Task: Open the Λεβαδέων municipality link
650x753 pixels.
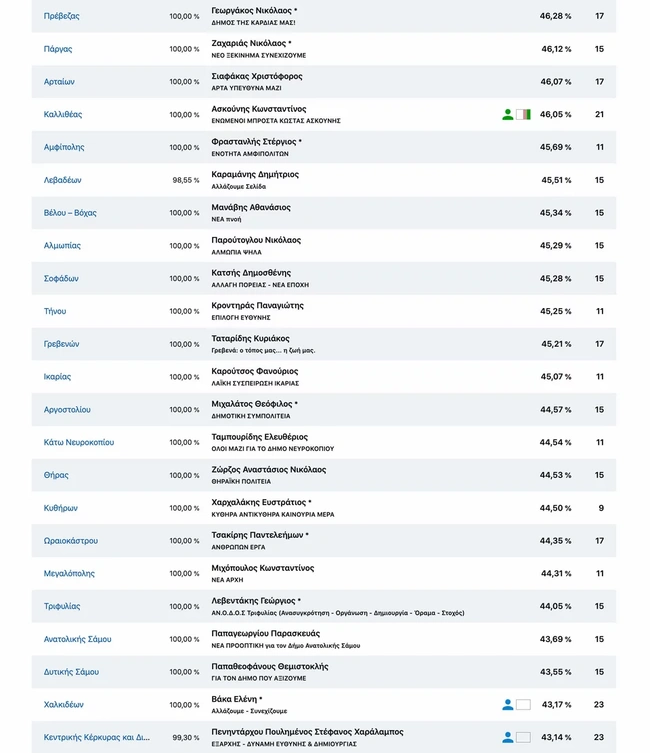Action: point(62,180)
